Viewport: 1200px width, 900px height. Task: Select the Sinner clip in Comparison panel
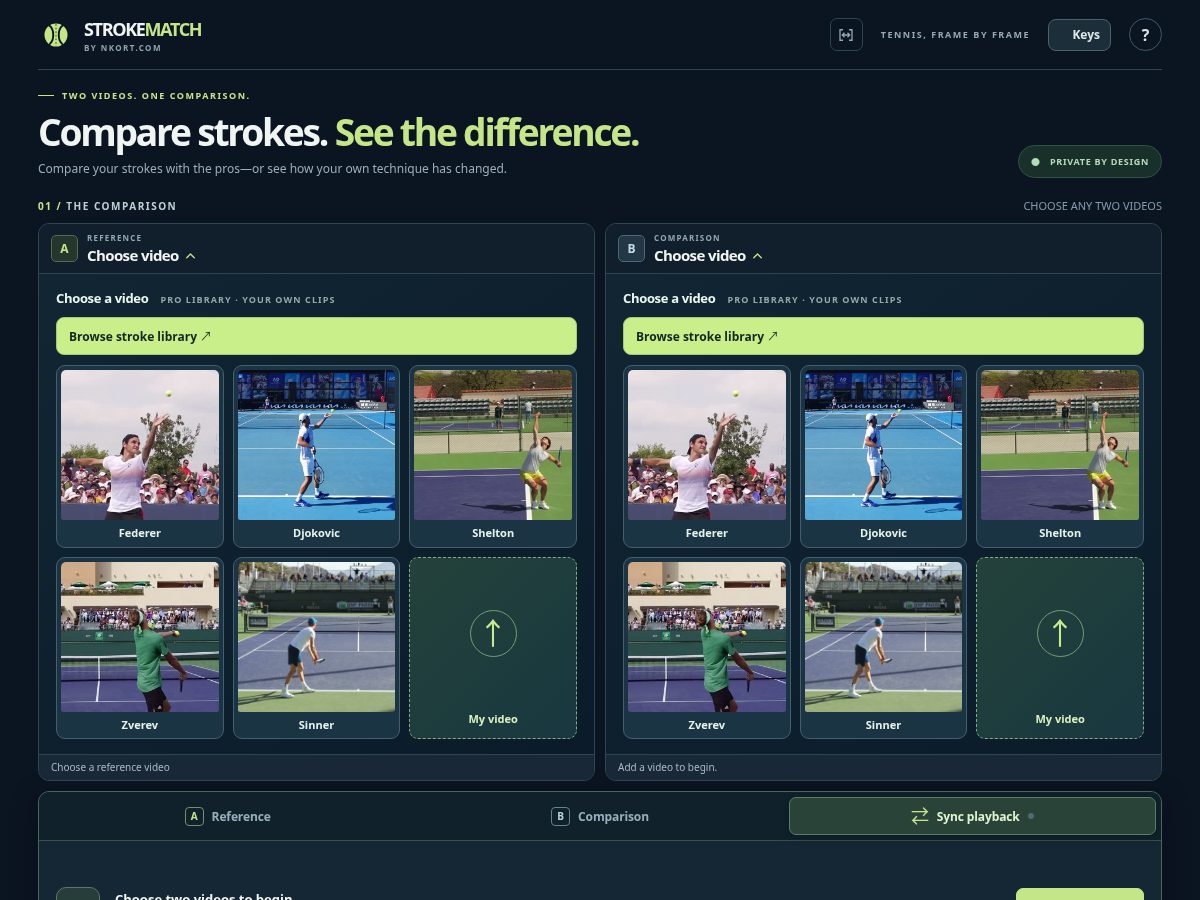click(883, 648)
